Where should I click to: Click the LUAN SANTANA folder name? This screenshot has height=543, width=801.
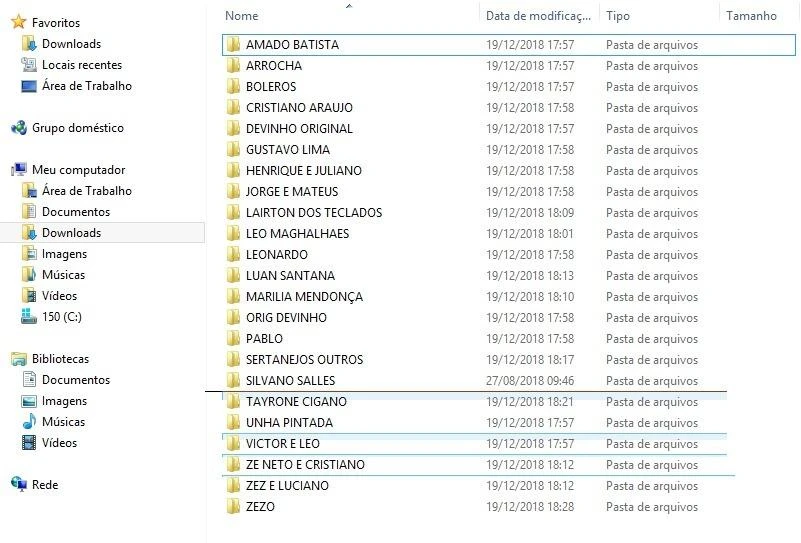pyautogui.click(x=290, y=275)
